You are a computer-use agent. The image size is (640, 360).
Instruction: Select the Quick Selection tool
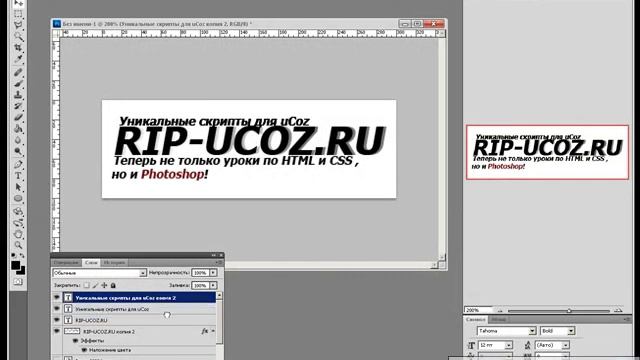click(18, 36)
